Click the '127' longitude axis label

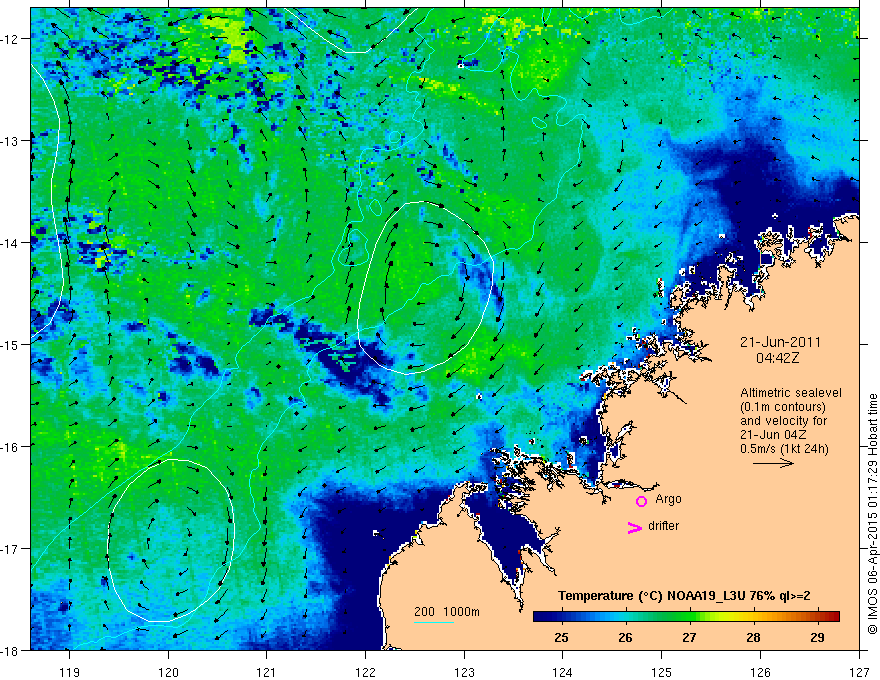[859, 672]
